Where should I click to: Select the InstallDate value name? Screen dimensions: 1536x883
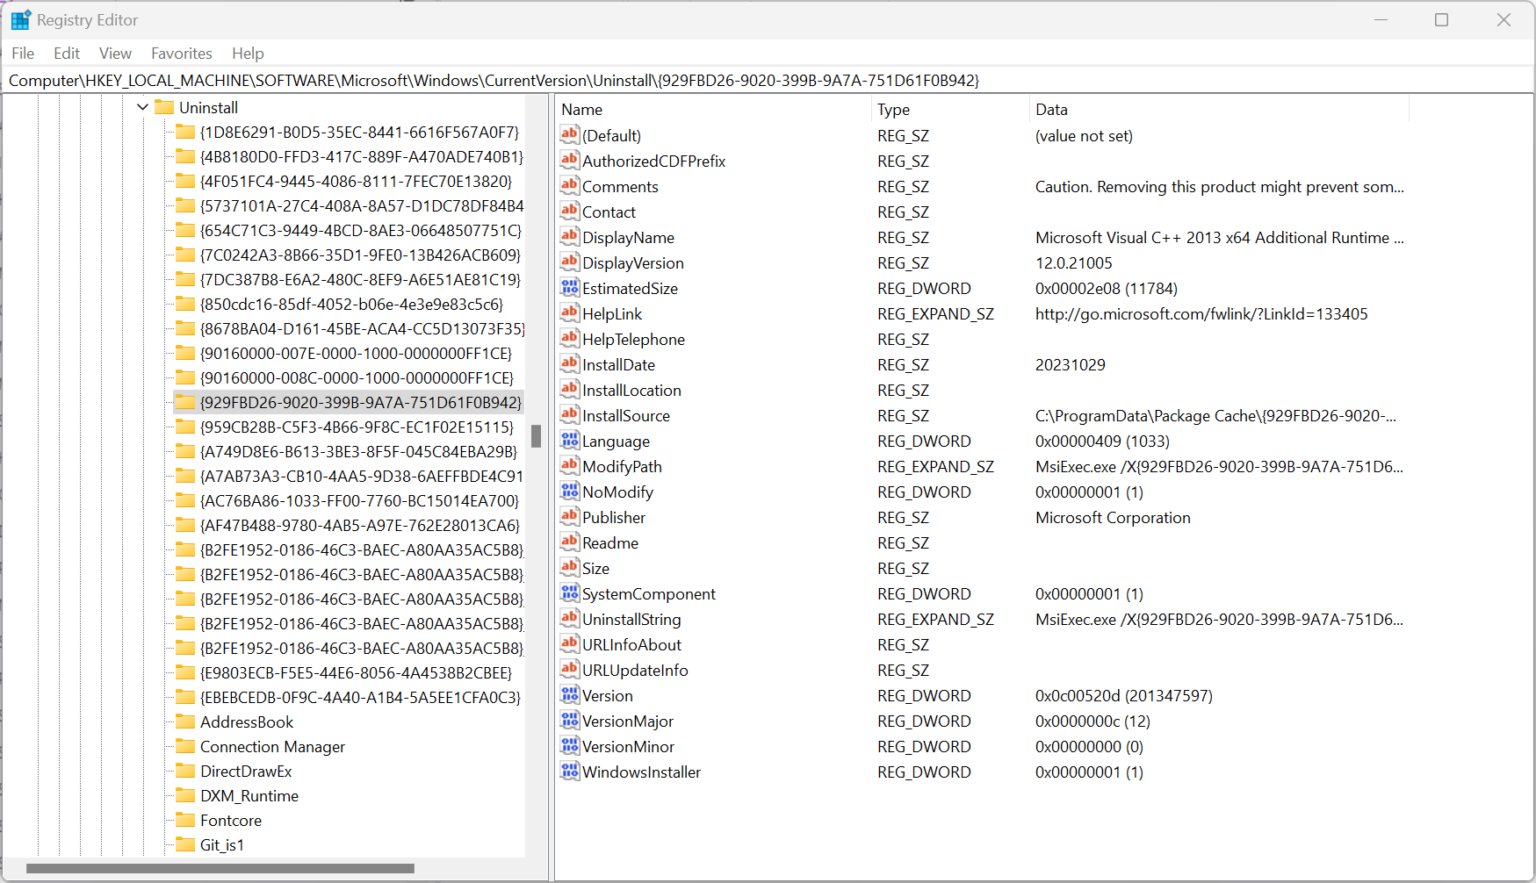619,365
